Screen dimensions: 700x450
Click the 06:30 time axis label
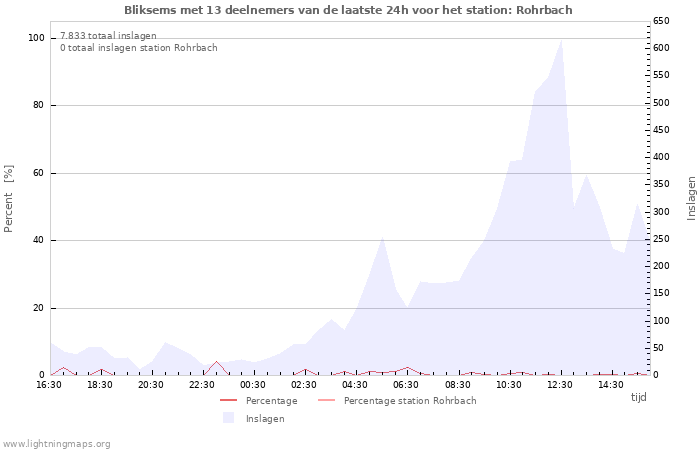(406, 385)
